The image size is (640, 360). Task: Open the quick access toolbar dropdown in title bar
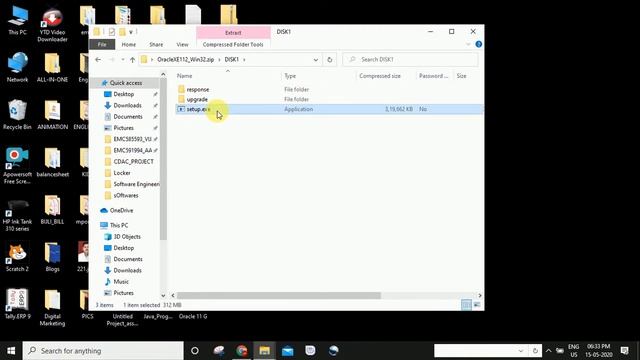(131, 32)
